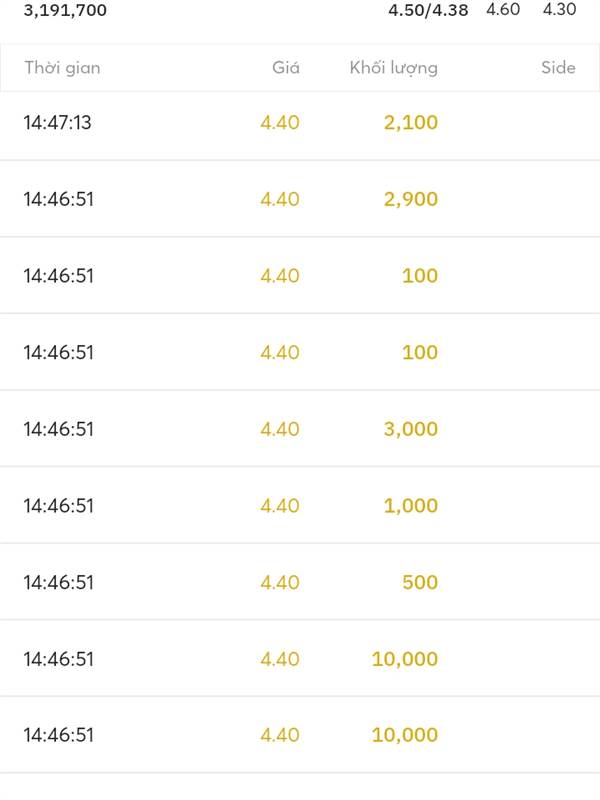The height and width of the screenshot is (800, 600).
Task: Select the Thời gian column header
Action: pyautogui.click(x=62, y=68)
